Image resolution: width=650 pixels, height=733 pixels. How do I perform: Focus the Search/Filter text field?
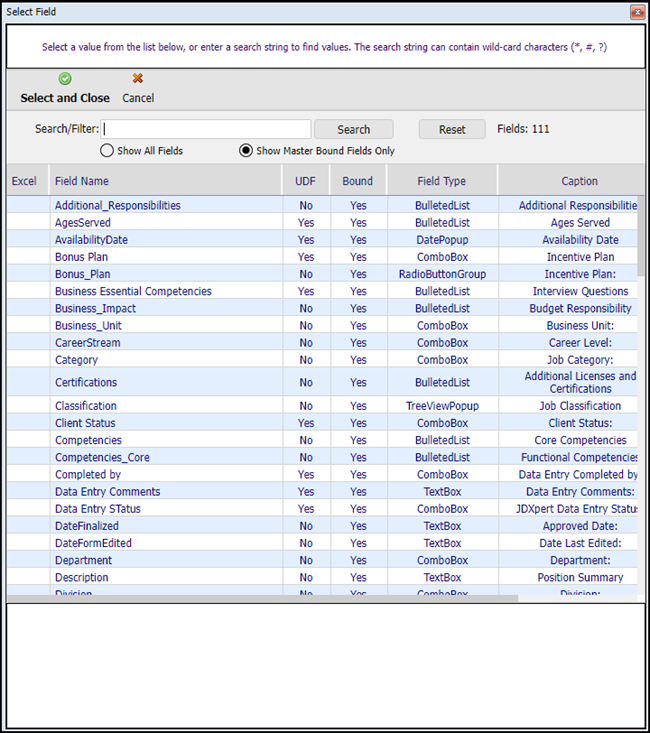[x=206, y=129]
